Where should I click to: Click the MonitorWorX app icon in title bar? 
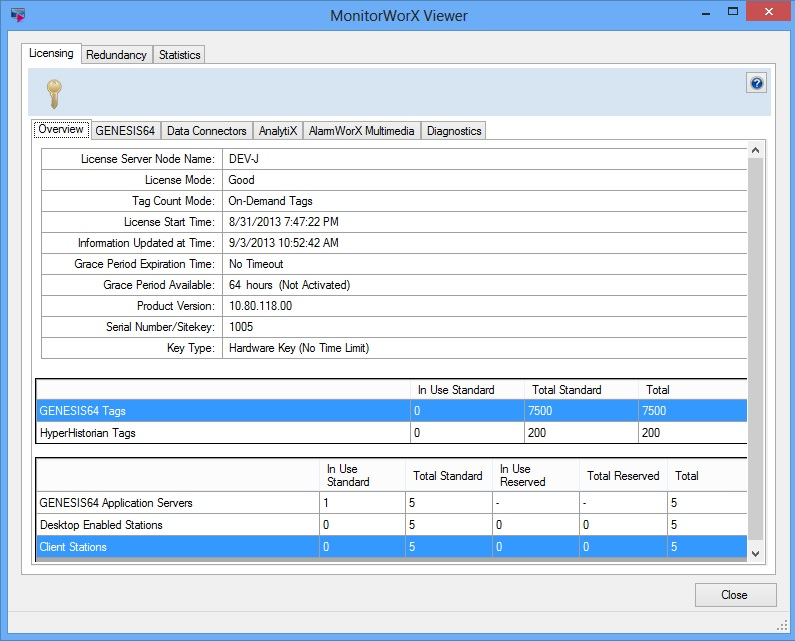tap(17, 16)
